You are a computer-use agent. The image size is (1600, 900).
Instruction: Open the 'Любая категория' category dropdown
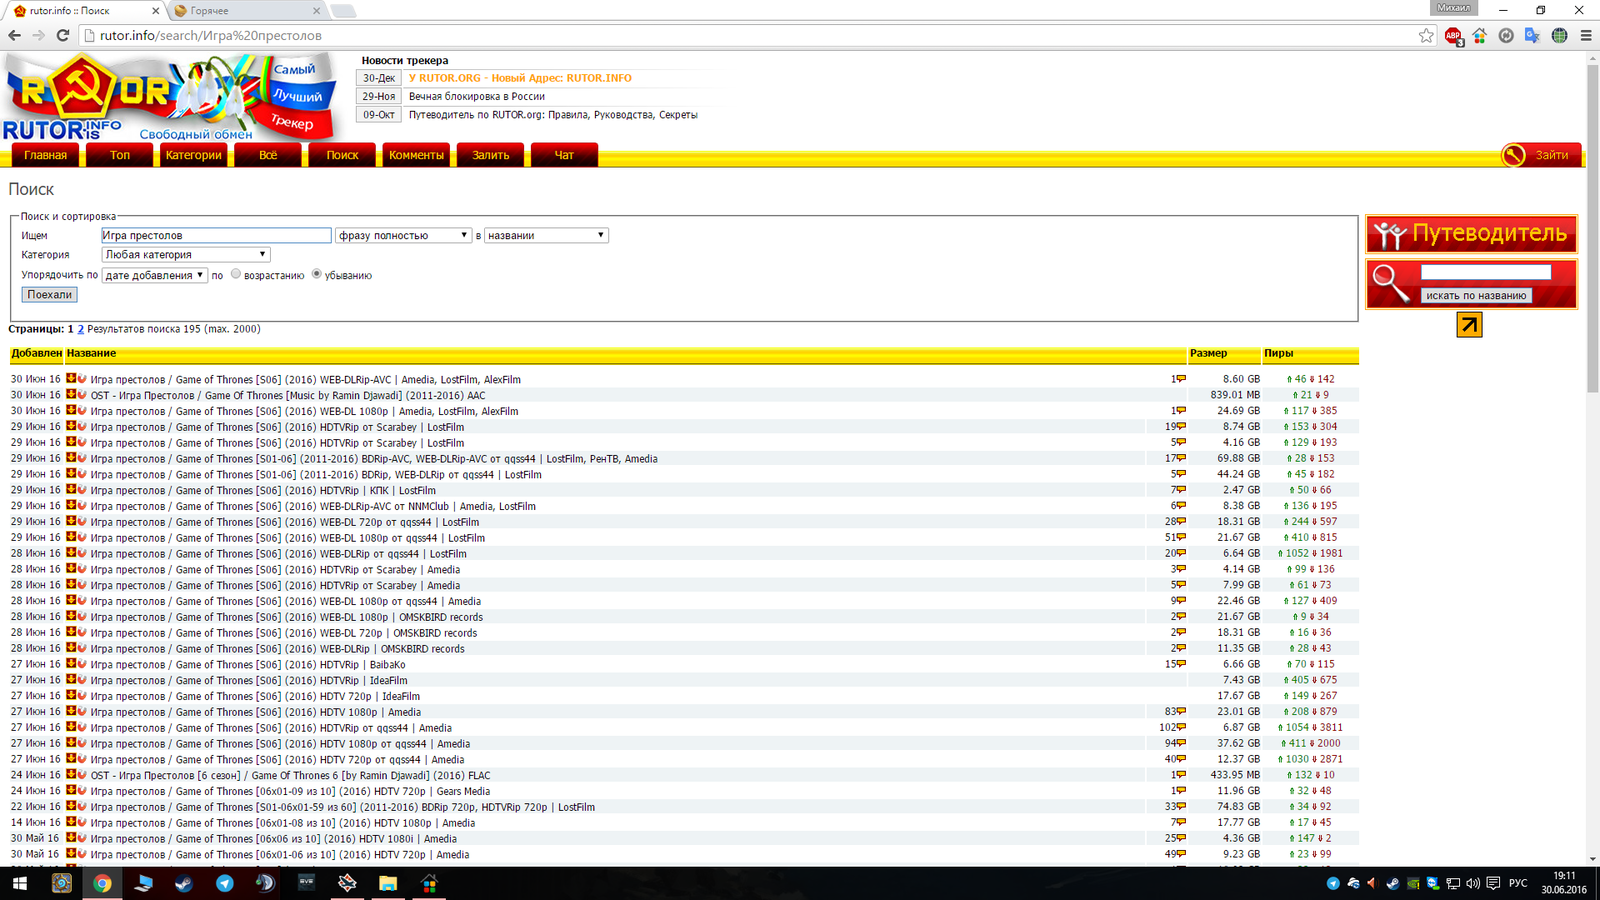coord(186,254)
